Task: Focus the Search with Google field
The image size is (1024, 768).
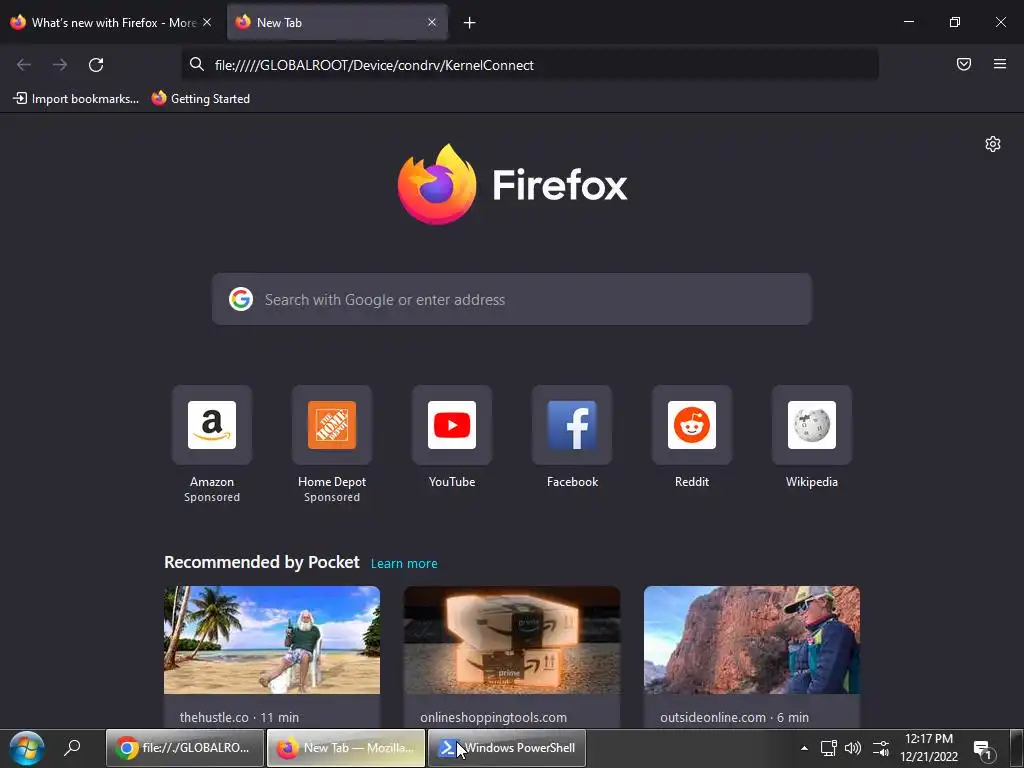Action: click(x=511, y=299)
